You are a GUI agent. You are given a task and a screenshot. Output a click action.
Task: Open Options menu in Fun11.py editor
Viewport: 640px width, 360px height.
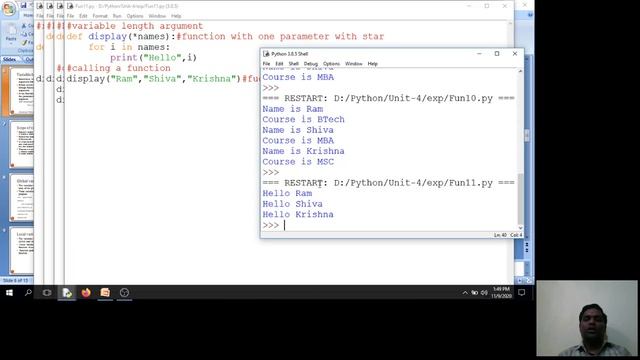pos(135,16)
